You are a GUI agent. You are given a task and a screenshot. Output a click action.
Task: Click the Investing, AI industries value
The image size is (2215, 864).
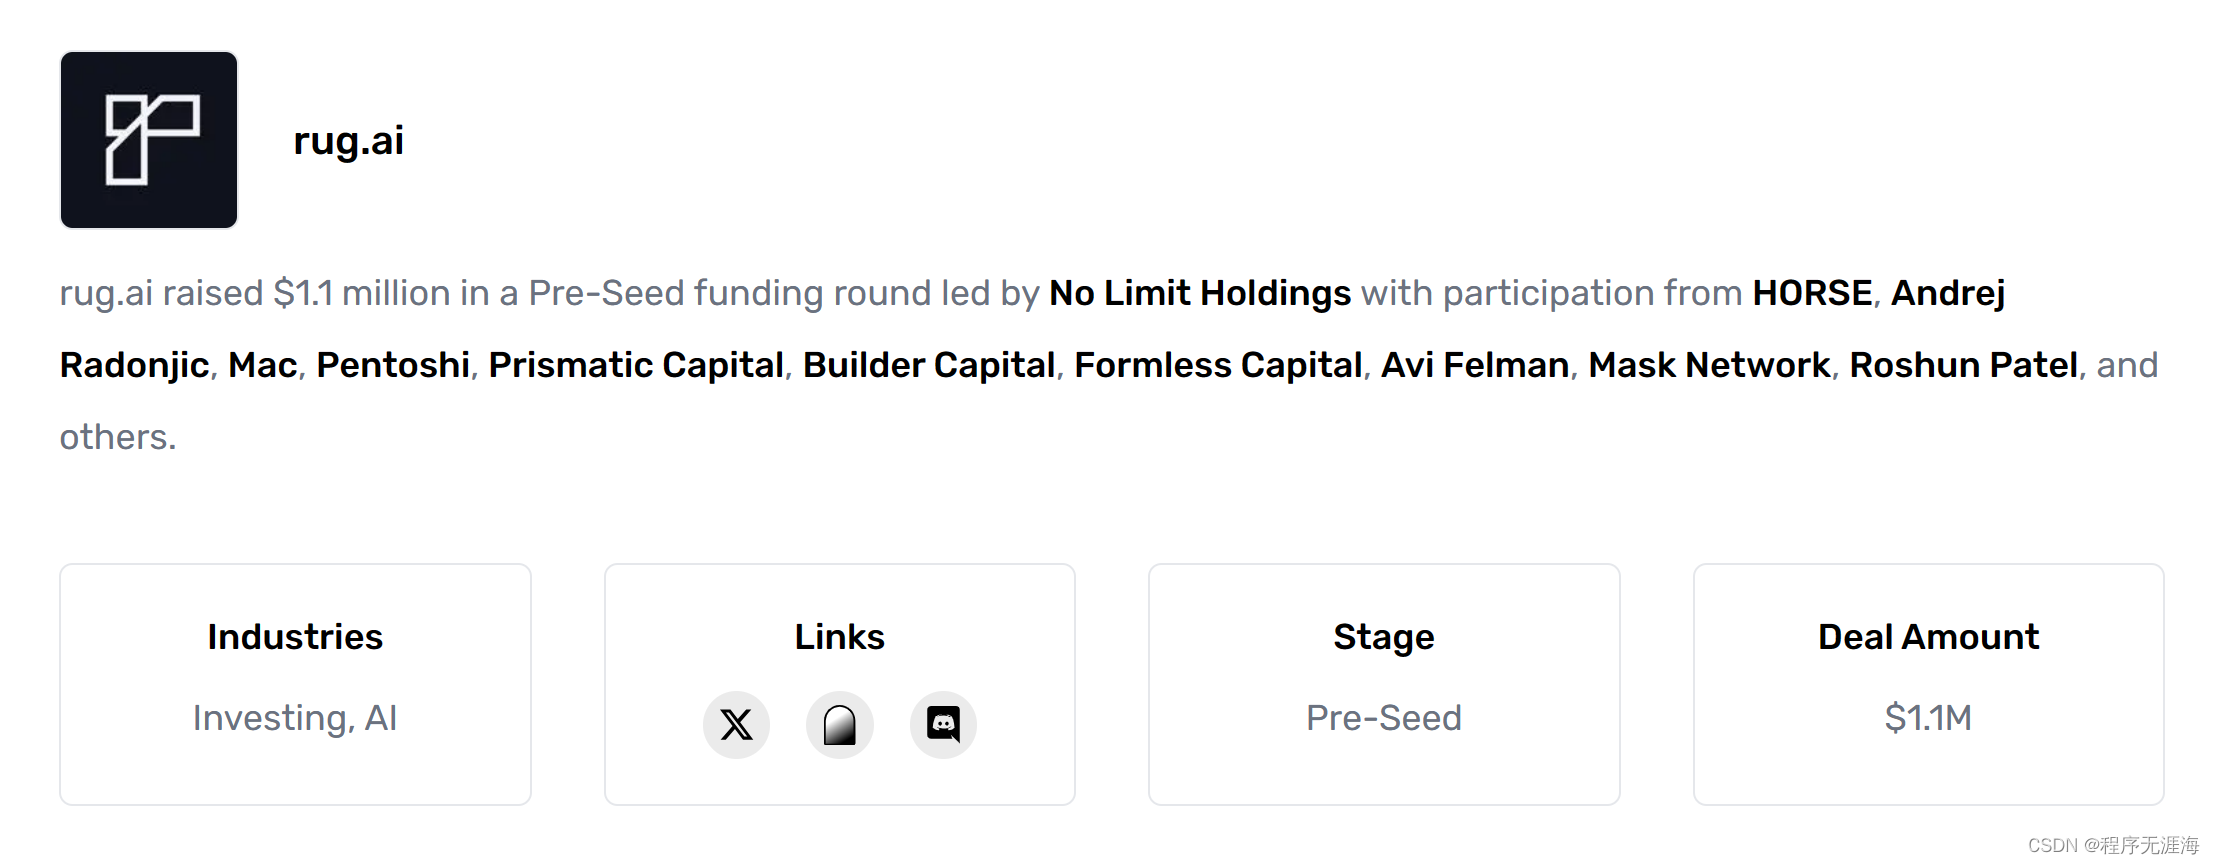click(295, 718)
